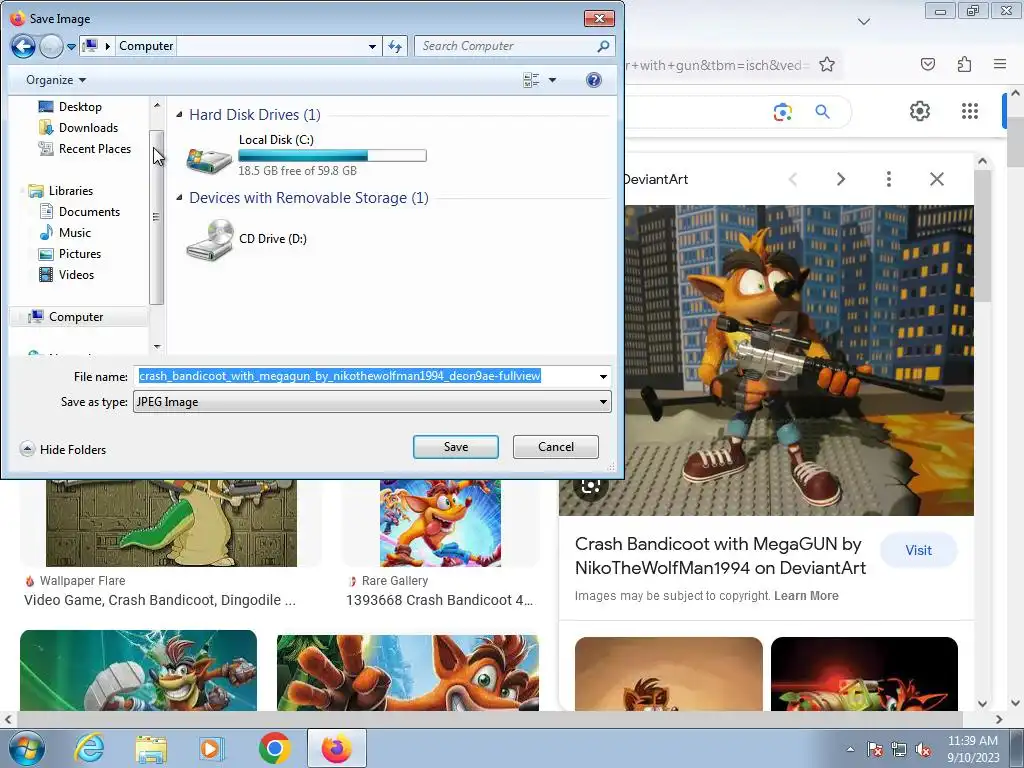
Task: Select the CD Drive (D:) icon
Action: point(210,240)
